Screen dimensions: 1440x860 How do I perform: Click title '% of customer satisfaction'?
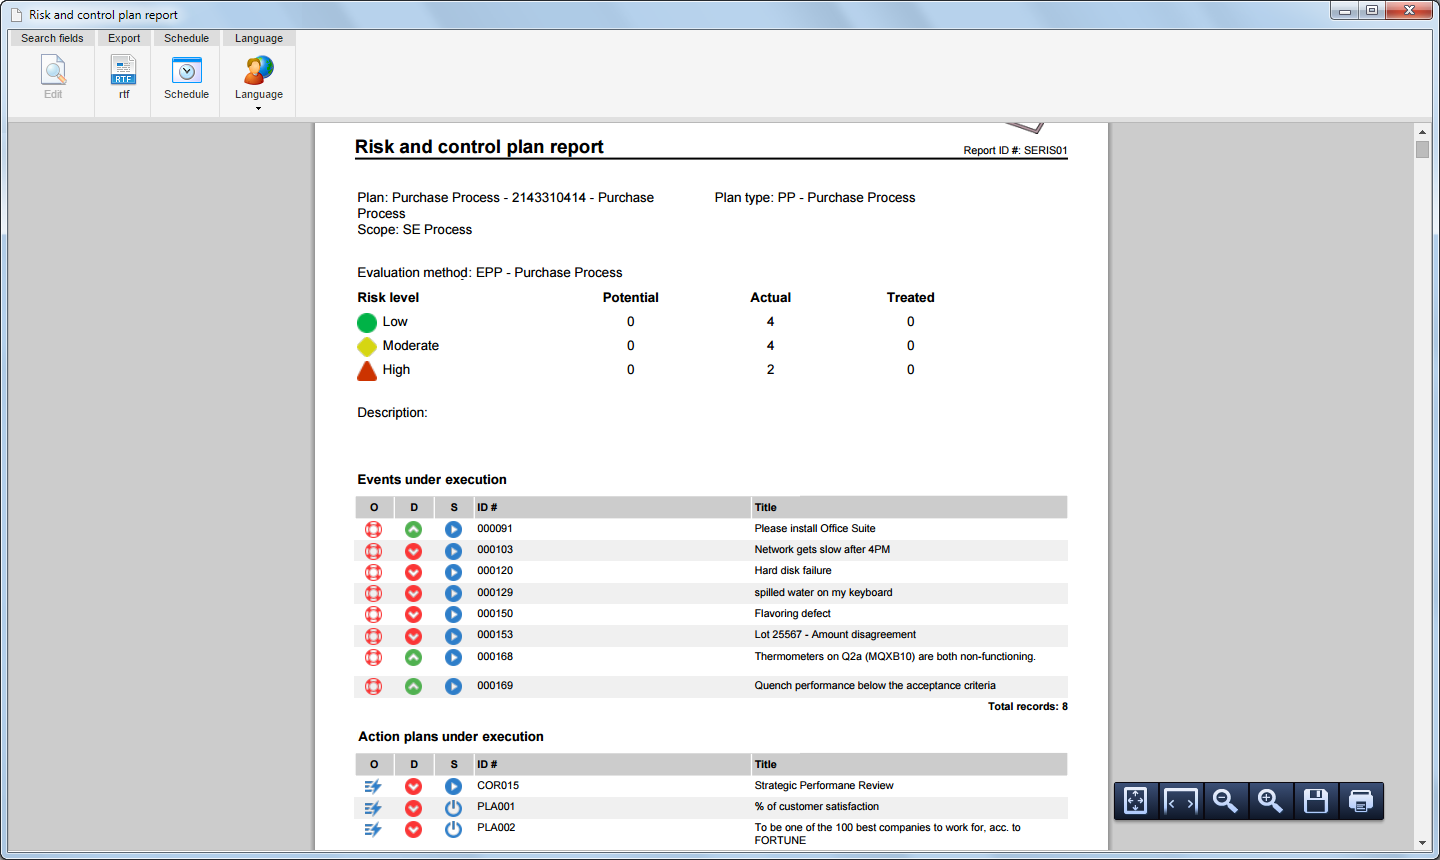[x=817, y=807]
